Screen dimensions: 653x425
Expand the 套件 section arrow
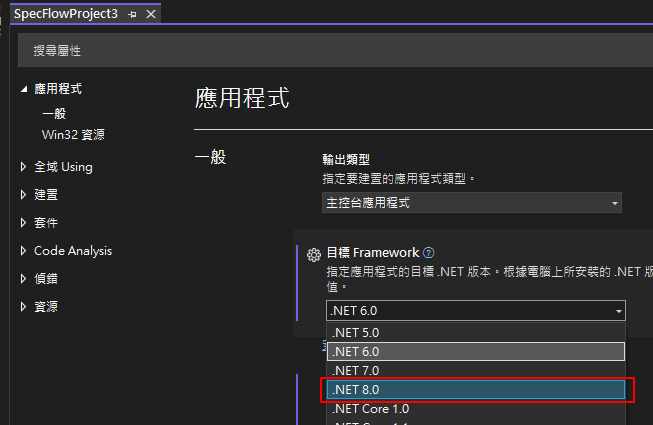pos(23,223)
